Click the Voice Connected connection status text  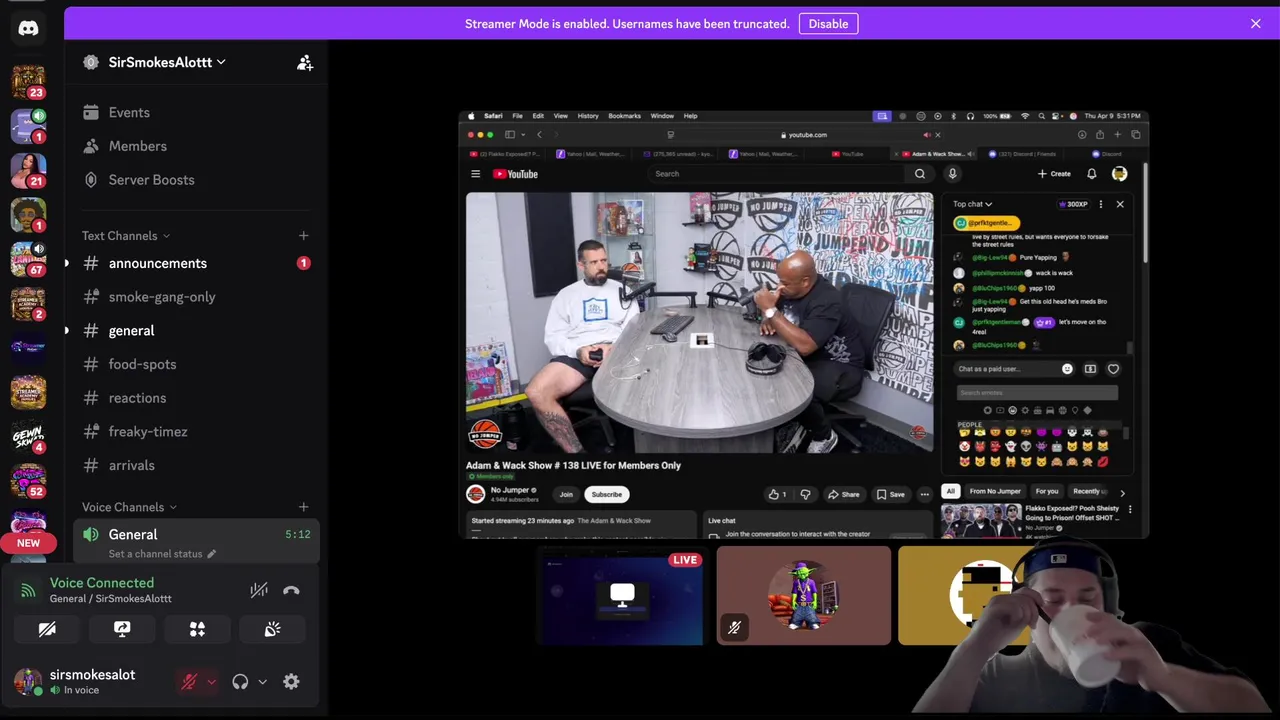(102, 583)
